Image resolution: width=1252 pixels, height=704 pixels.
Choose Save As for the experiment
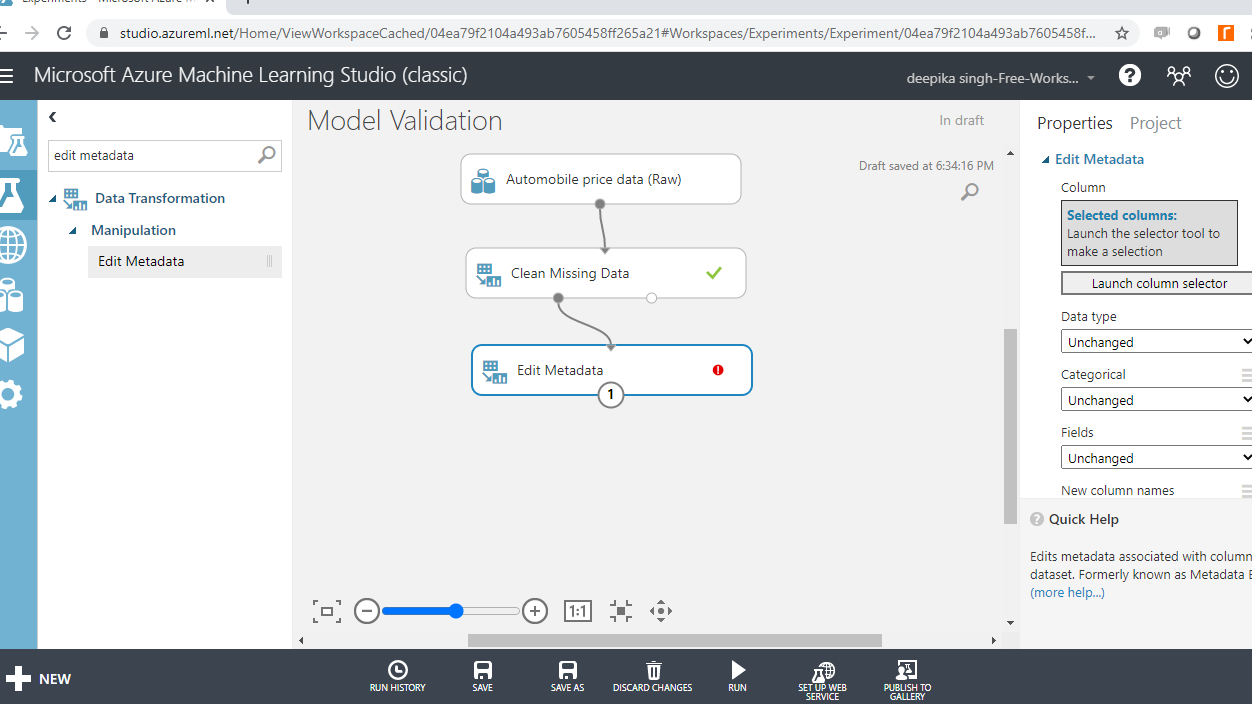click(x=567, y=677)
